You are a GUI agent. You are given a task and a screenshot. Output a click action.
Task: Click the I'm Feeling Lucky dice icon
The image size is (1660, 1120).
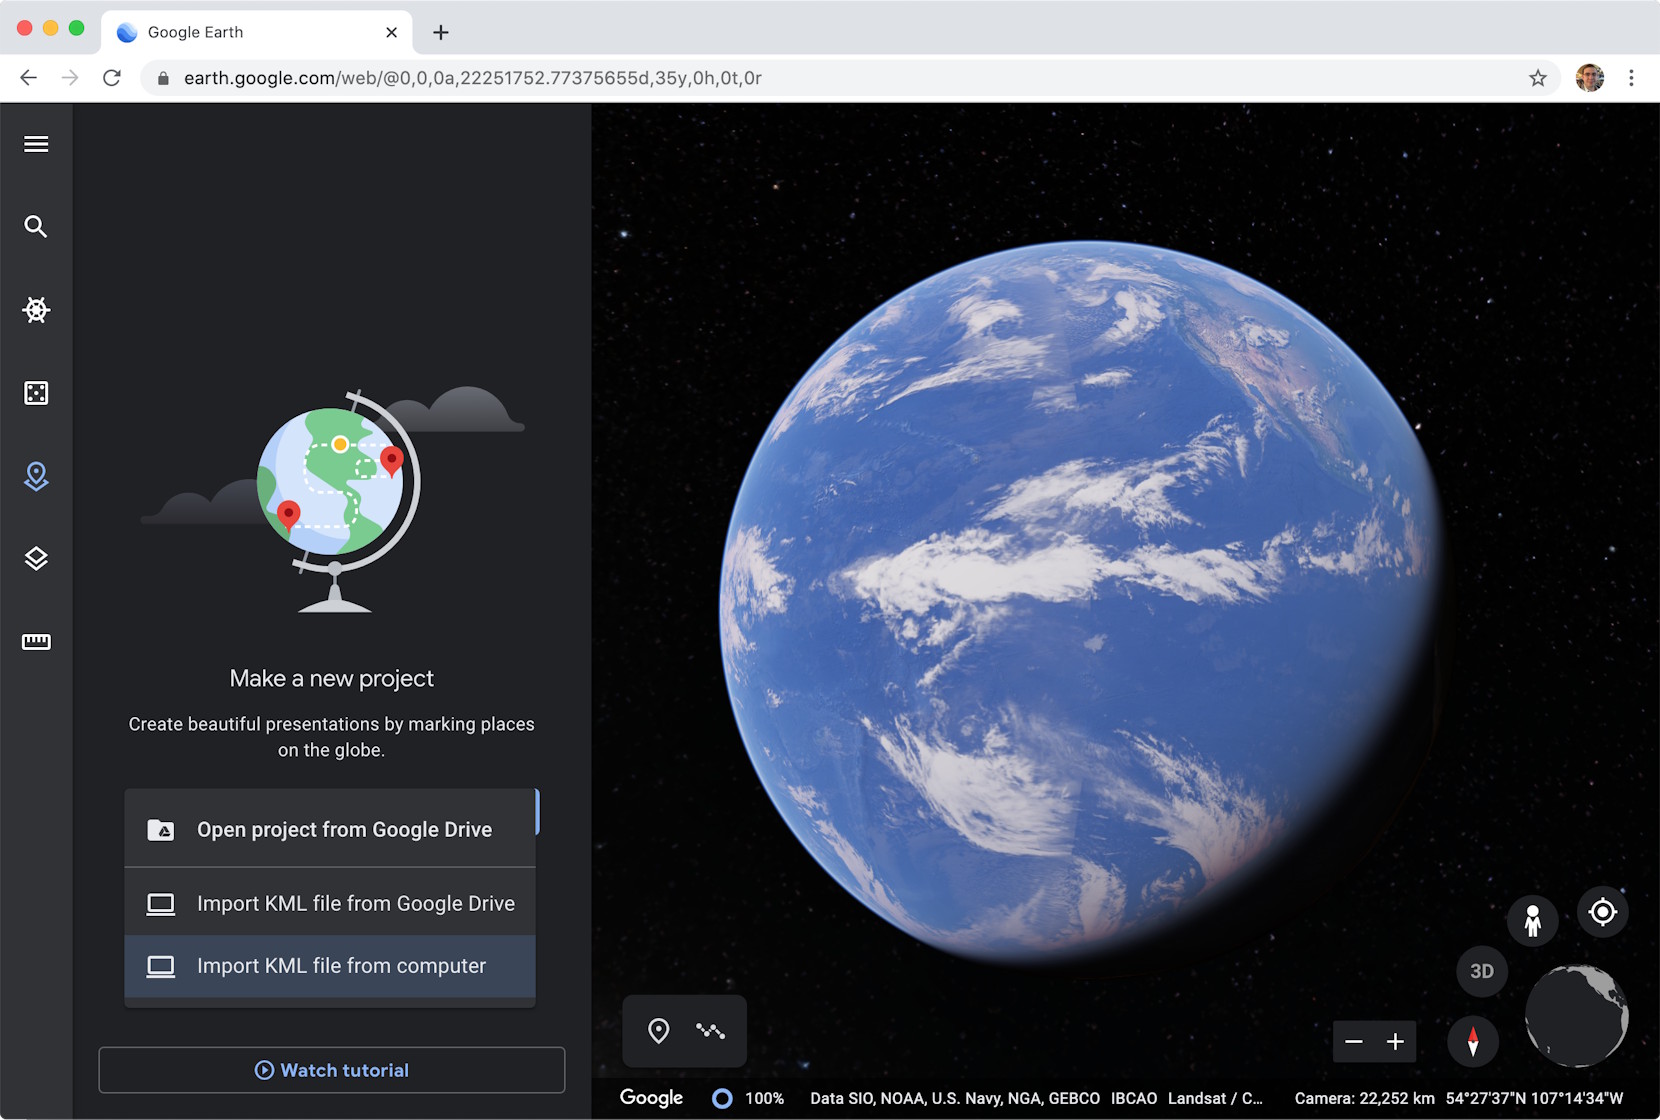click(36, 393)
